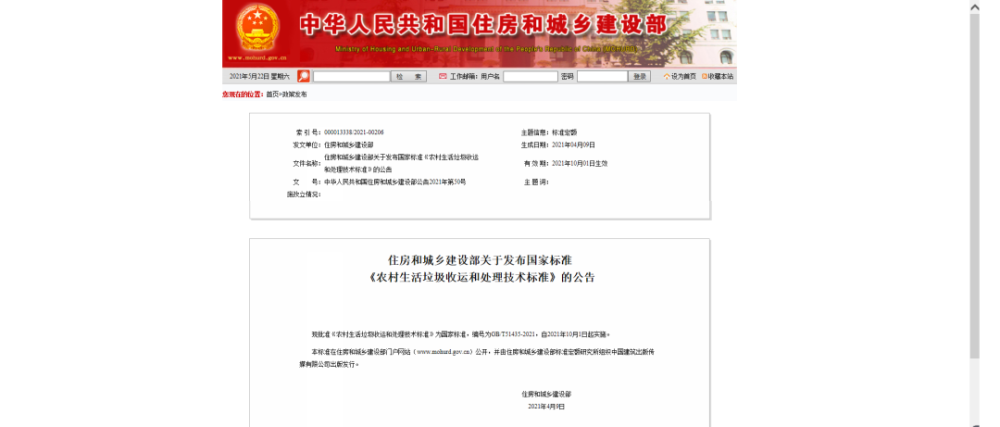Focus the 密码 password field
Image resolution: width=1000 pixels, height=427 pixels.
point(602,76)
